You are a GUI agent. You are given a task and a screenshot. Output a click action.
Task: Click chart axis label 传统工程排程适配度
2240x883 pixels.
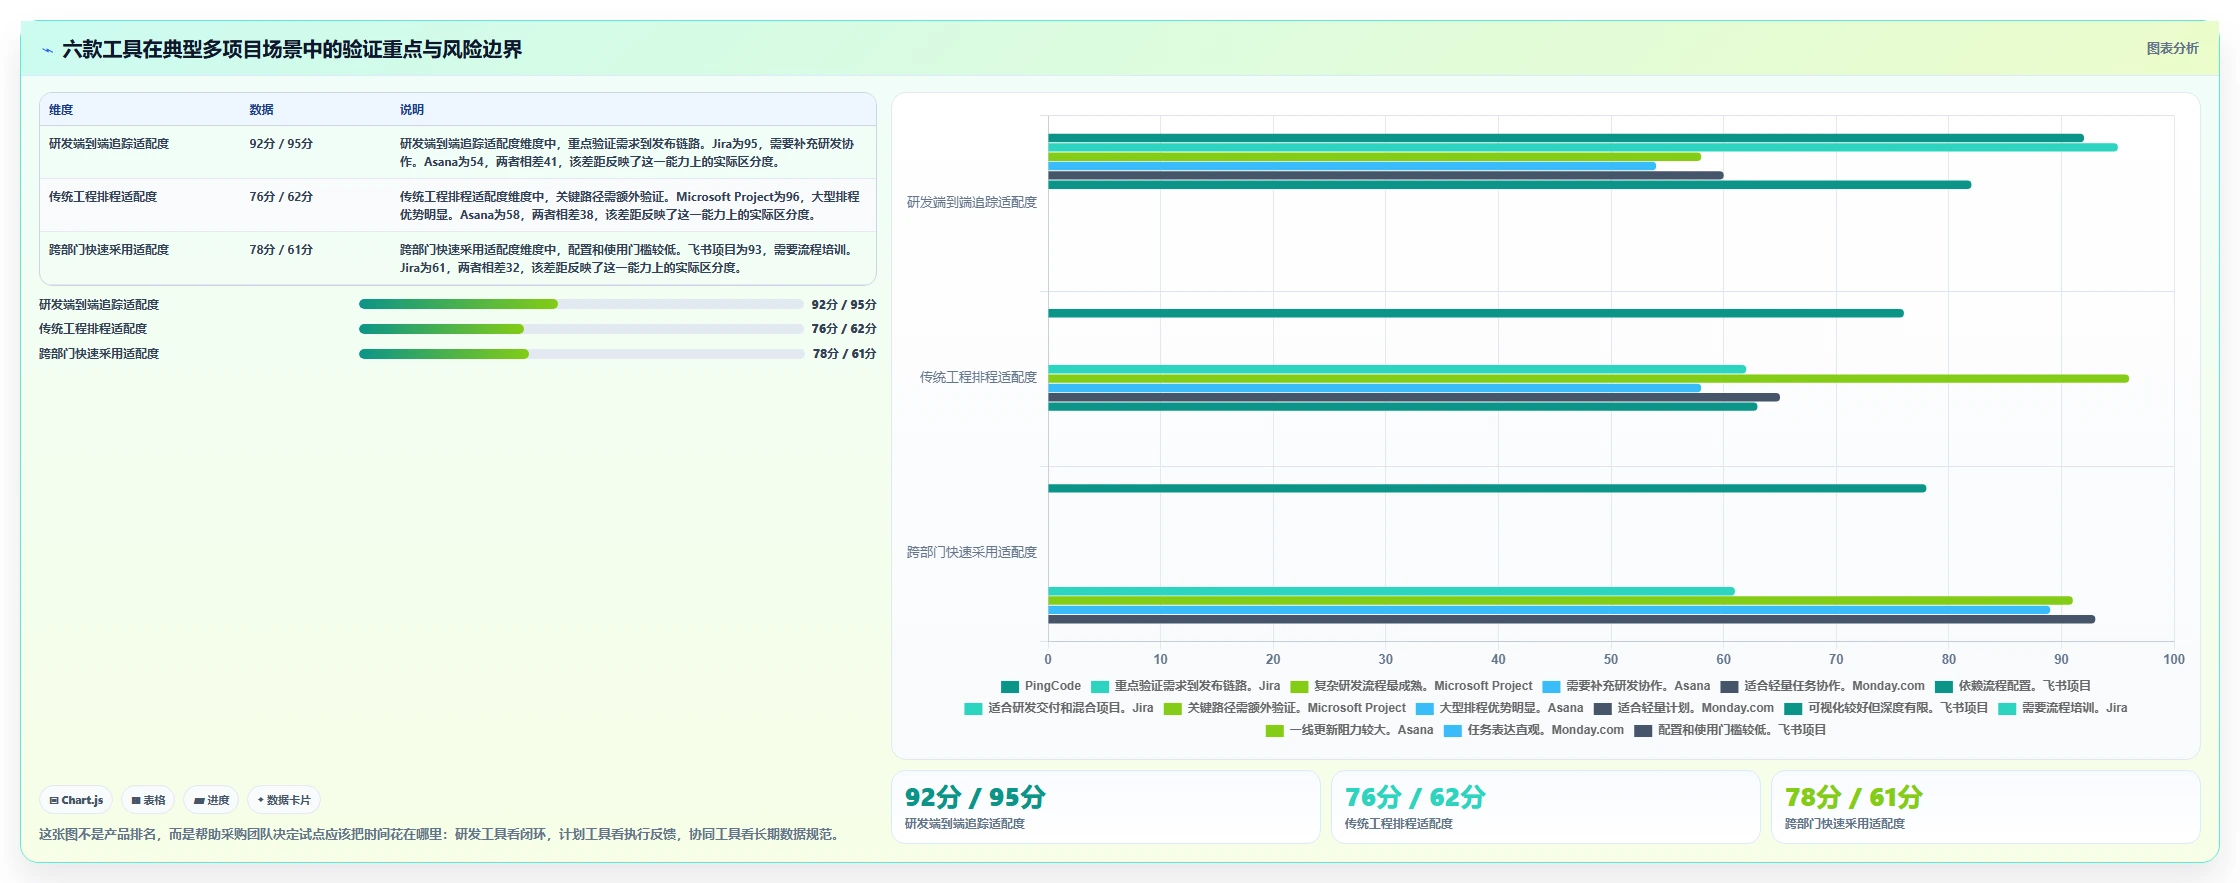pyautogui.click(x=978, y=377)
